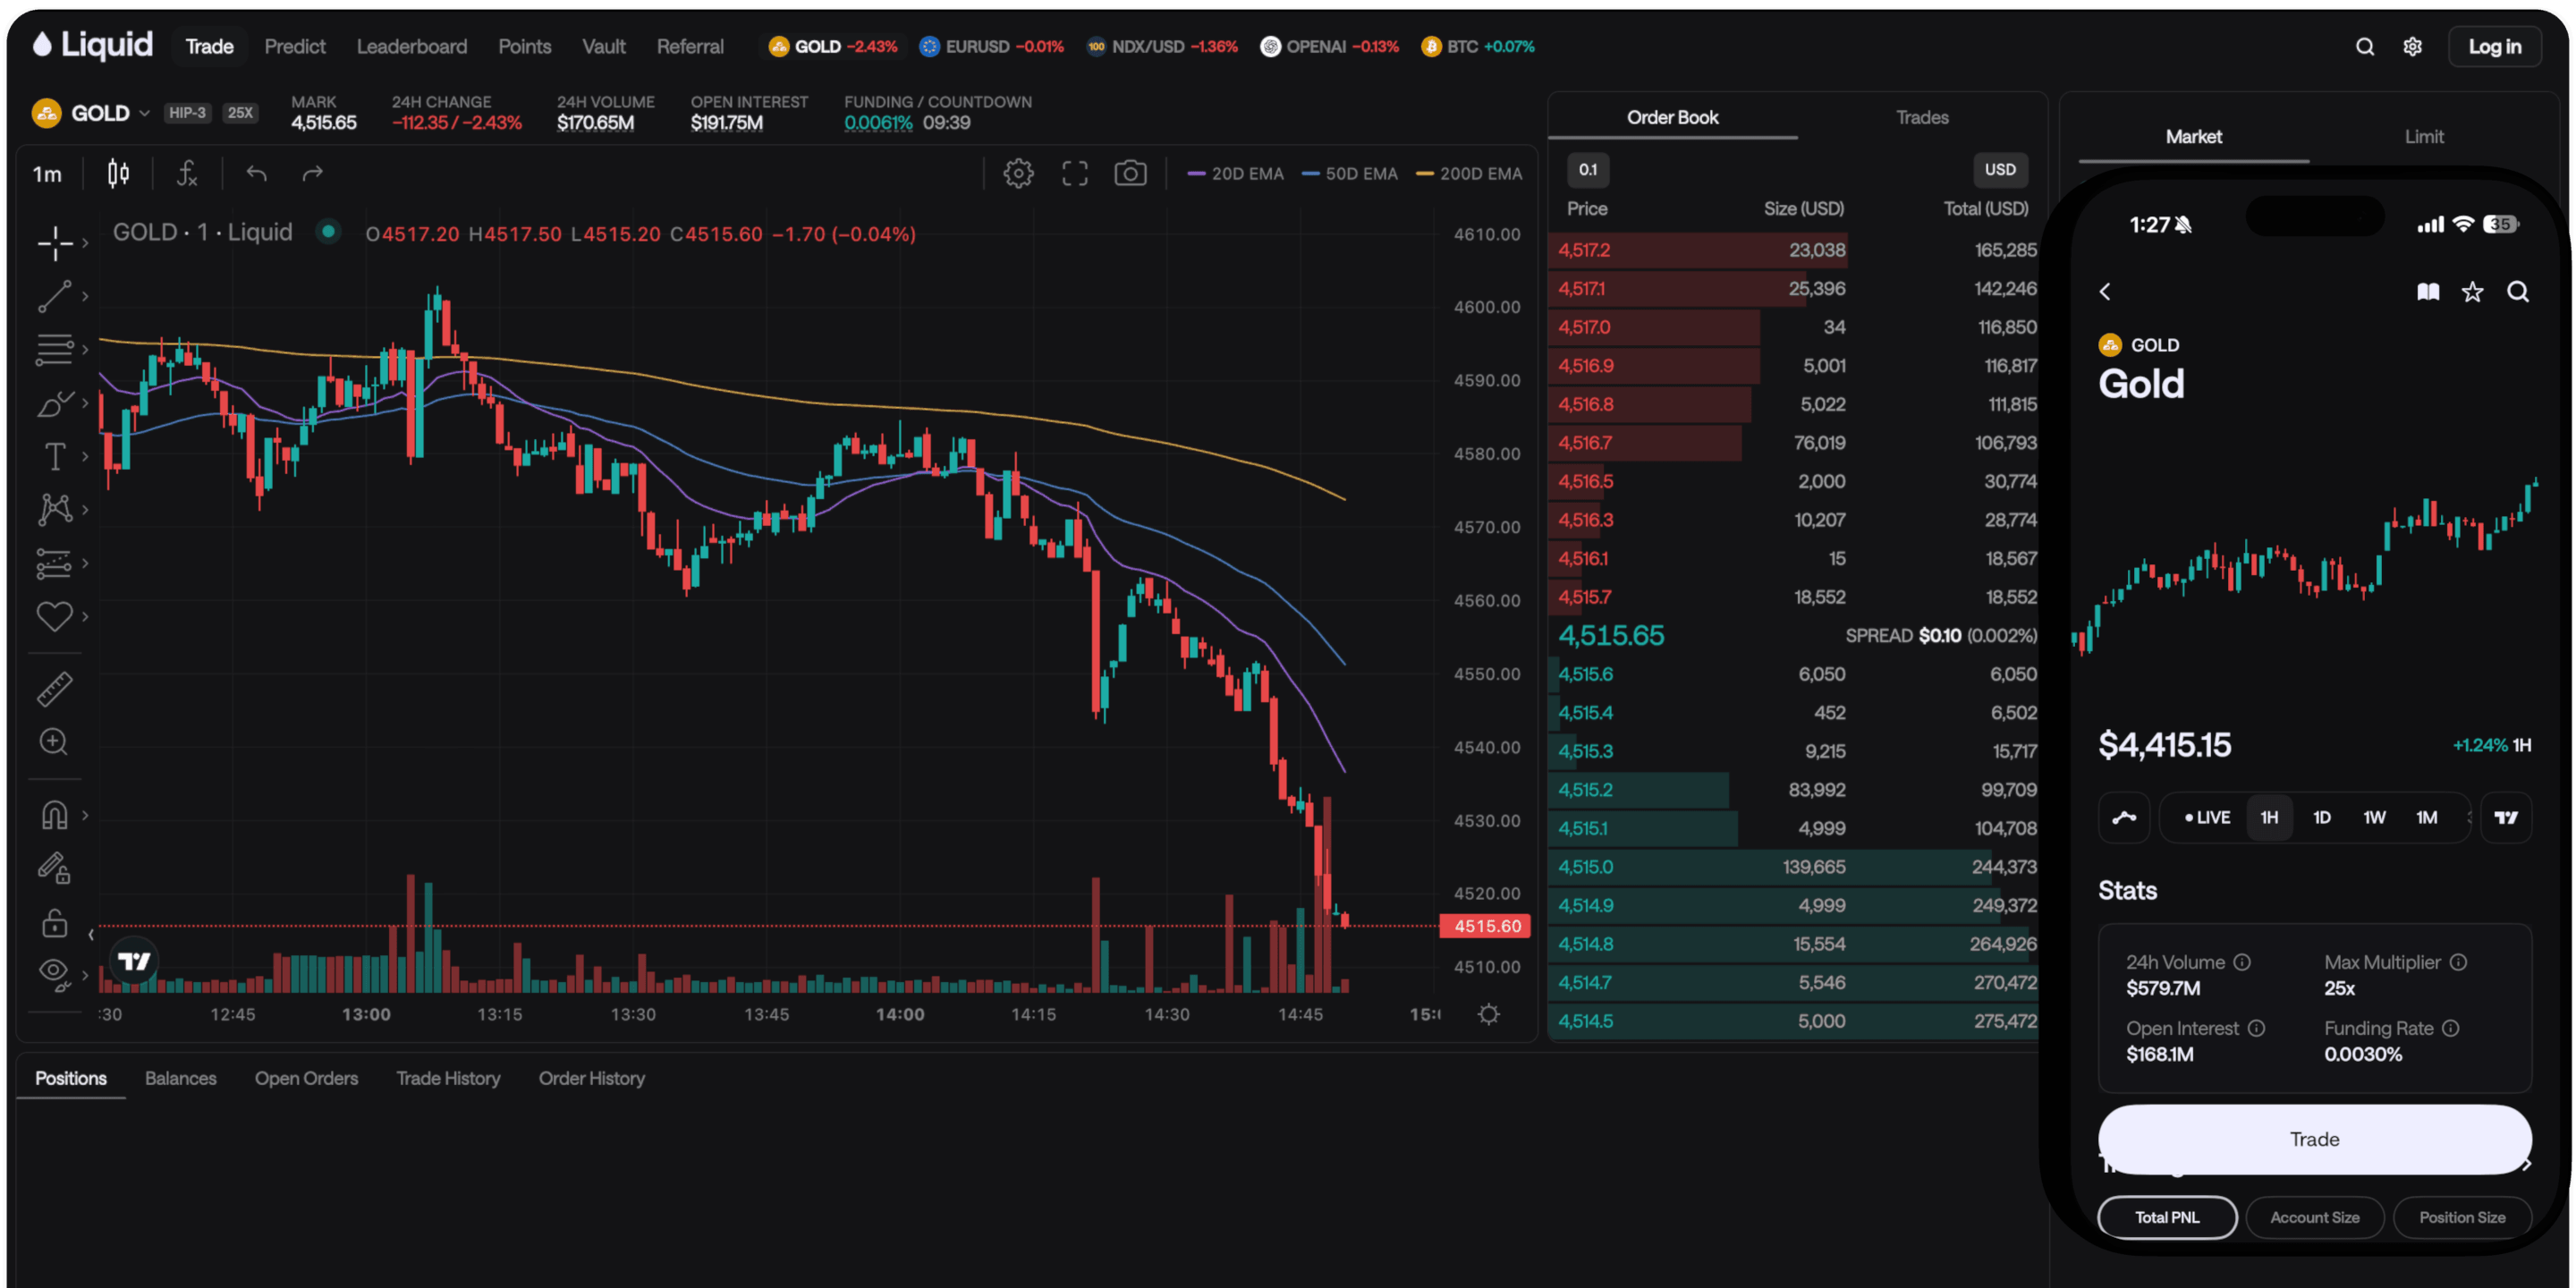Viewport: 2576px width, 1288px height.
Task: Select the trend line drawing tool
Action: (55, 297)
